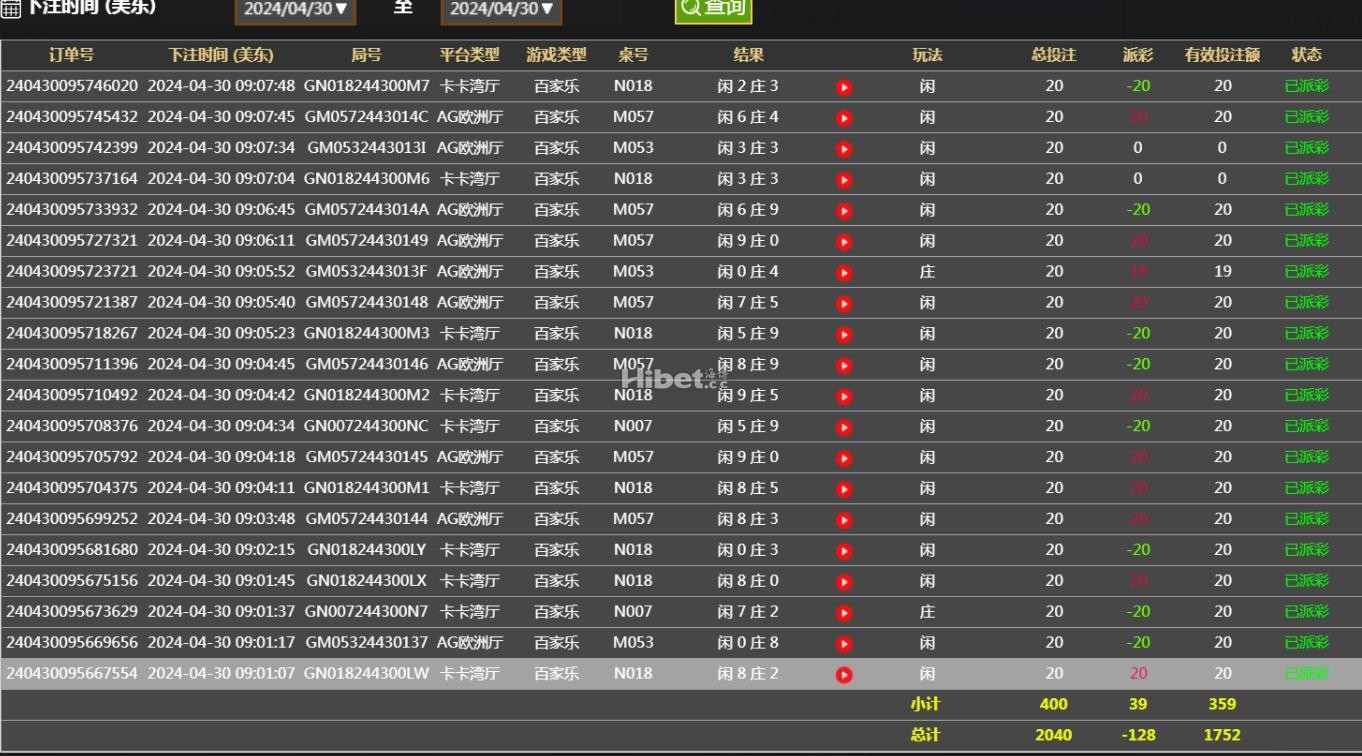This screenshot has width=1362, height=756.
Task: Click round number GN007244300NC
Action: [x=366, y=426]
